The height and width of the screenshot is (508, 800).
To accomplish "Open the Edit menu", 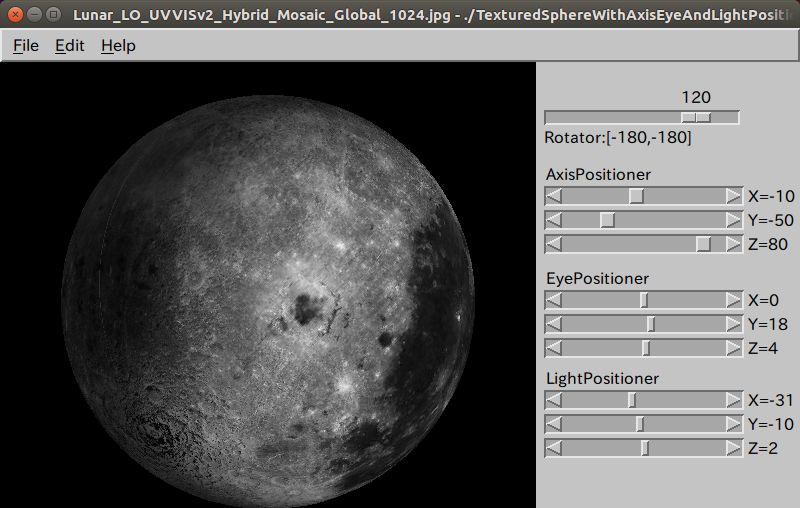I will [x=69, y=46].
